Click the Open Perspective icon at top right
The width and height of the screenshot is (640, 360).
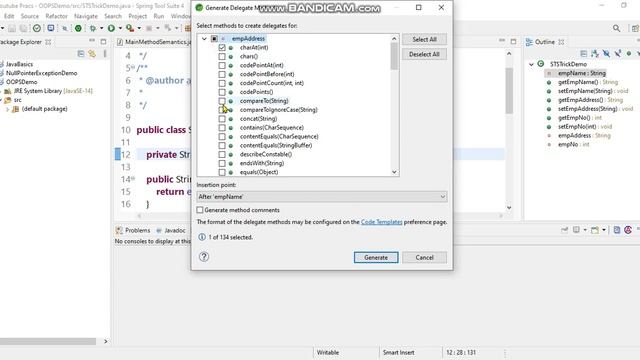click(x=635, y=28)
